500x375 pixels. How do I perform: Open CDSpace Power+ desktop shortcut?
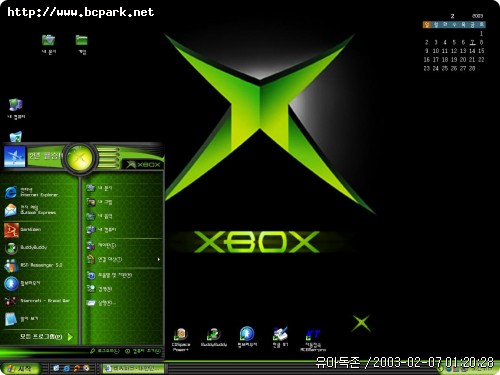181,339
